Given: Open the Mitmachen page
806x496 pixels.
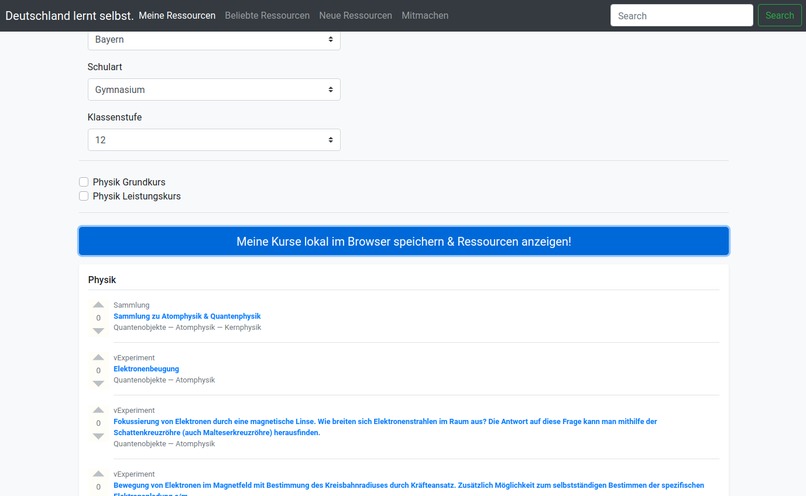Looking at the screenshot, I should [425, 15].
